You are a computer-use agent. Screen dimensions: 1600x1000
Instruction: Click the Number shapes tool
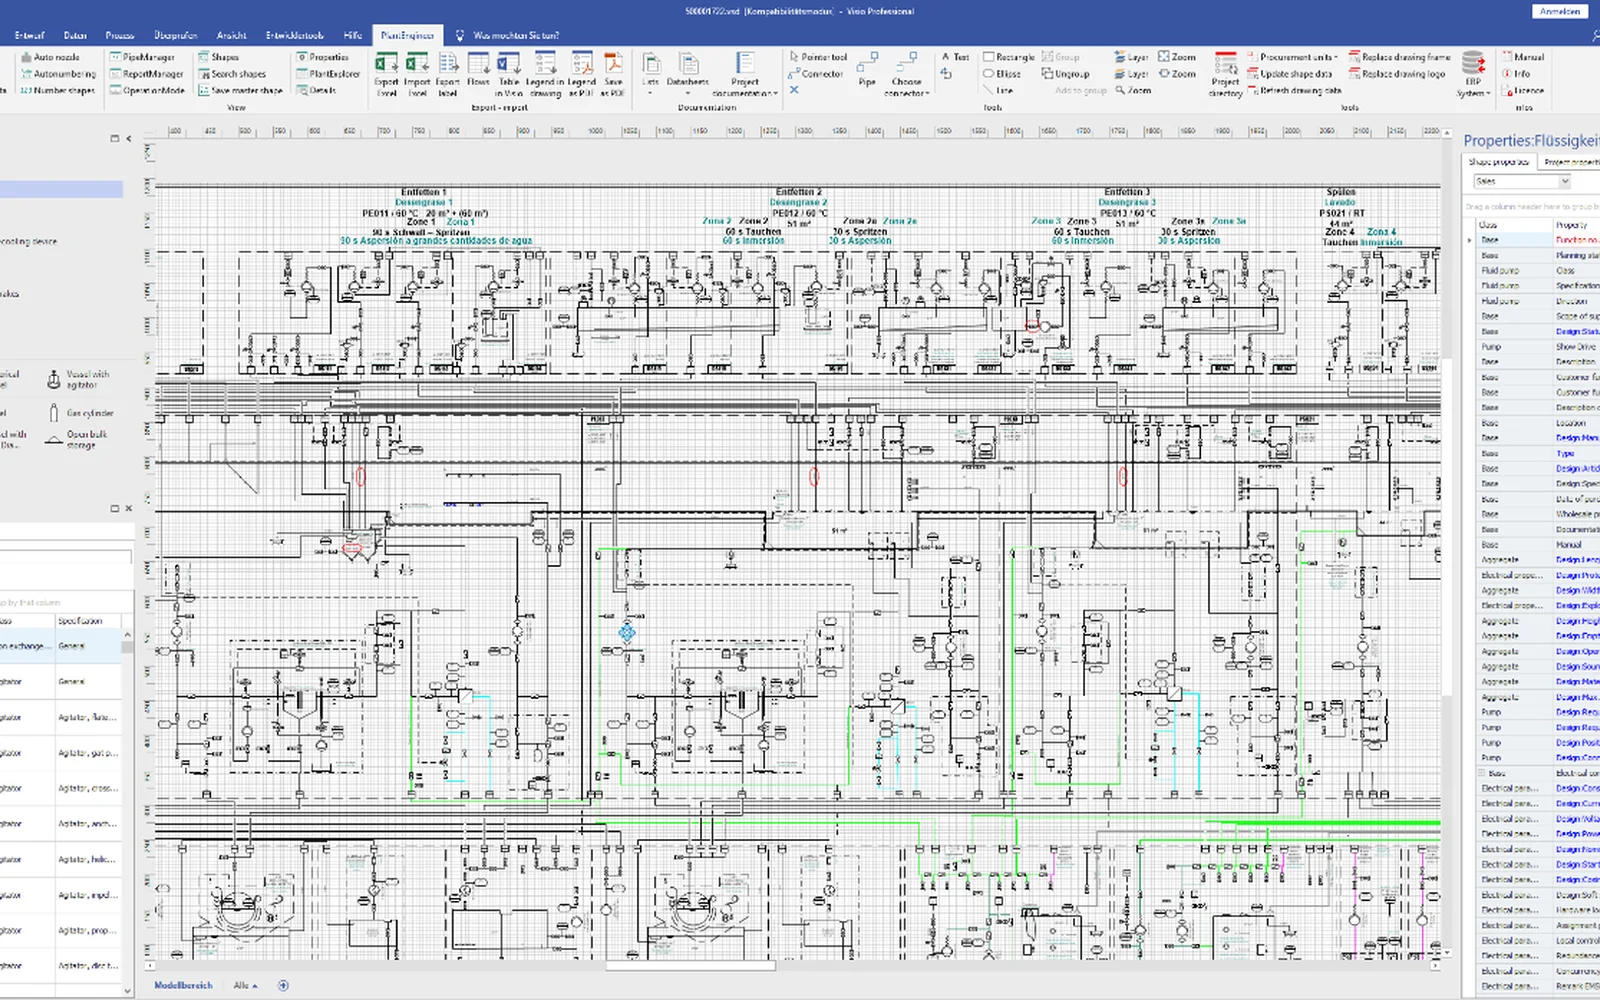pos(57,90)
